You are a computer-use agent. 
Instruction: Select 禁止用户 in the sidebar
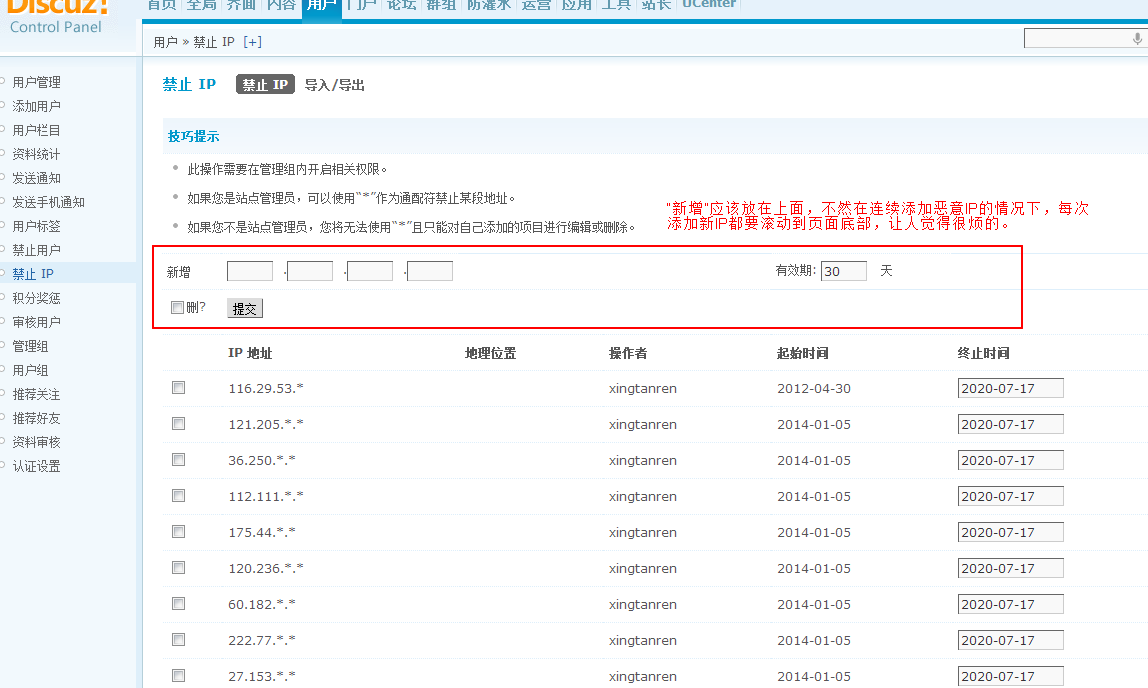click(37, 250)
